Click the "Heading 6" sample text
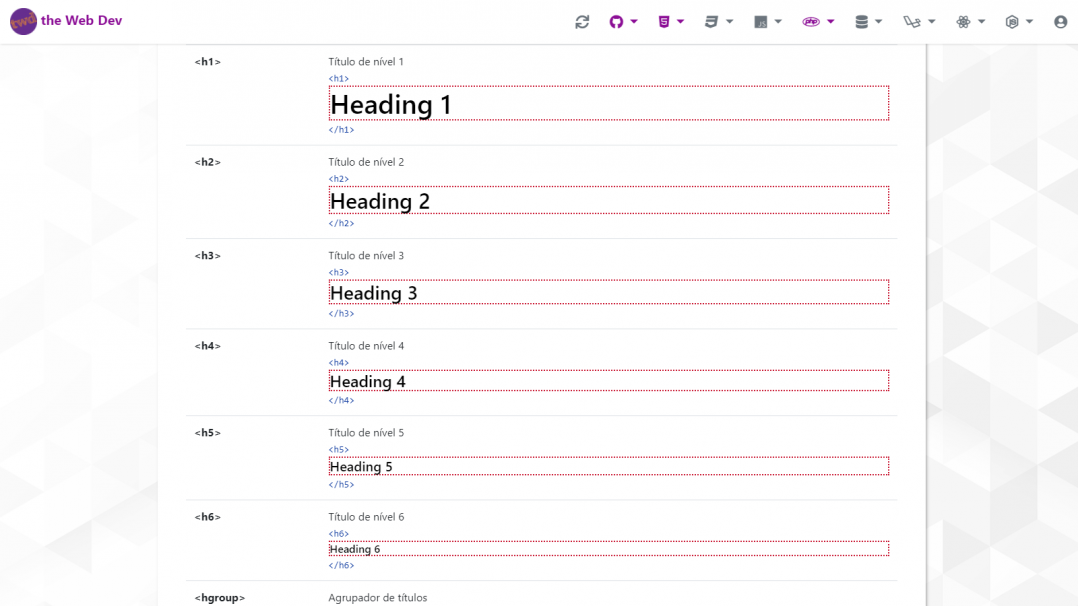 [x=355, y=549]
